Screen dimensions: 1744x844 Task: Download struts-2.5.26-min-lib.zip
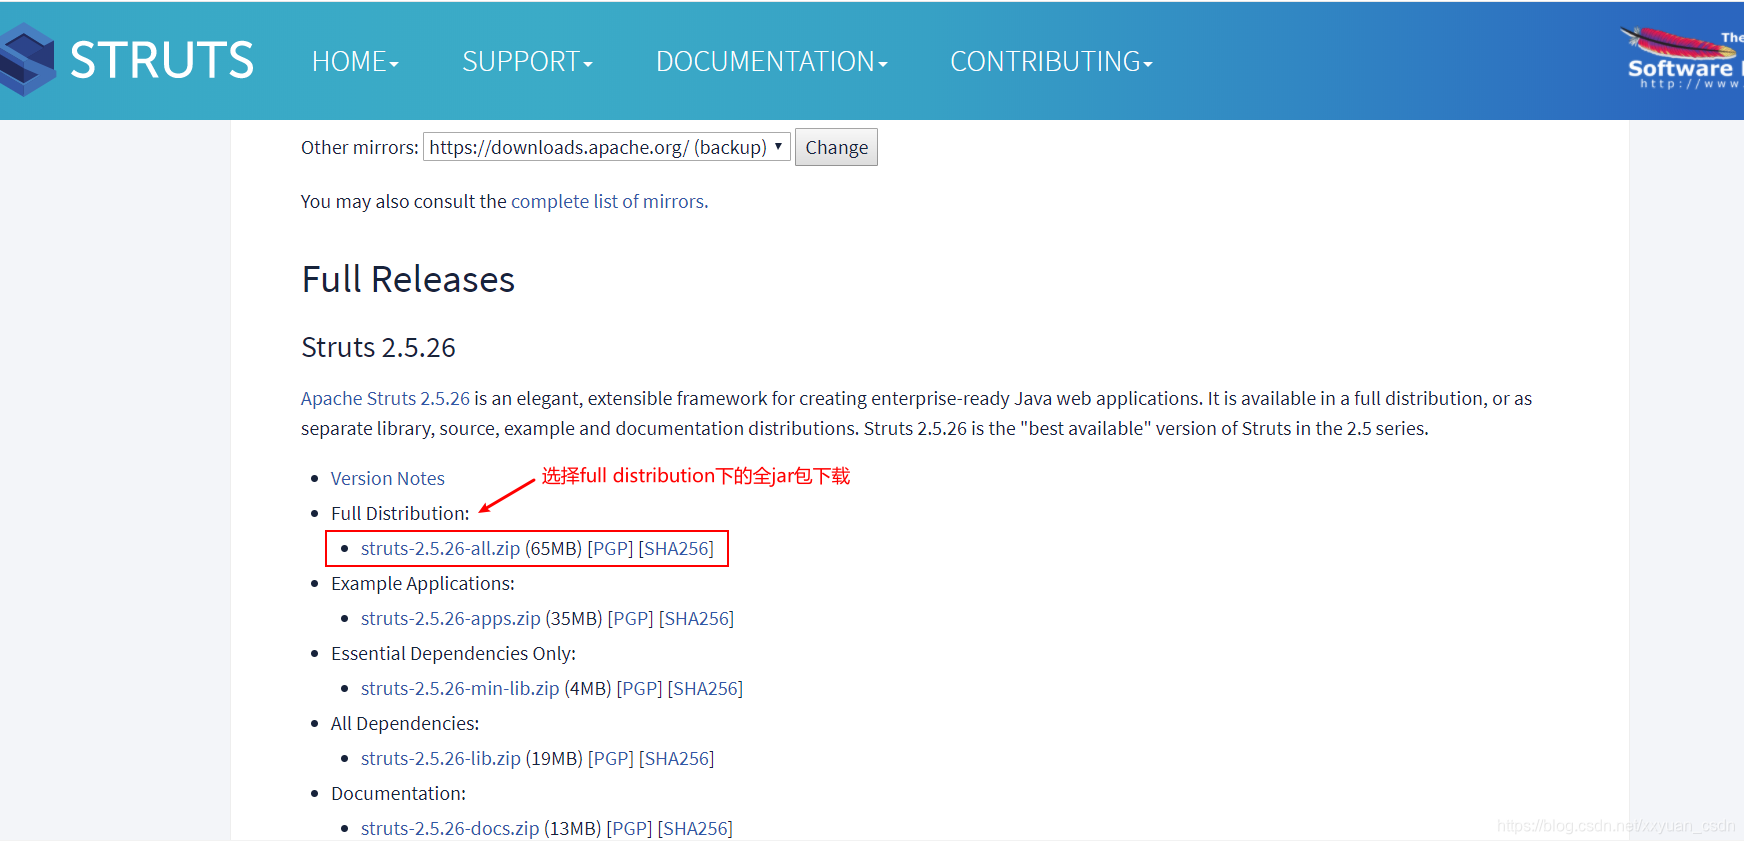click(460, 688)
